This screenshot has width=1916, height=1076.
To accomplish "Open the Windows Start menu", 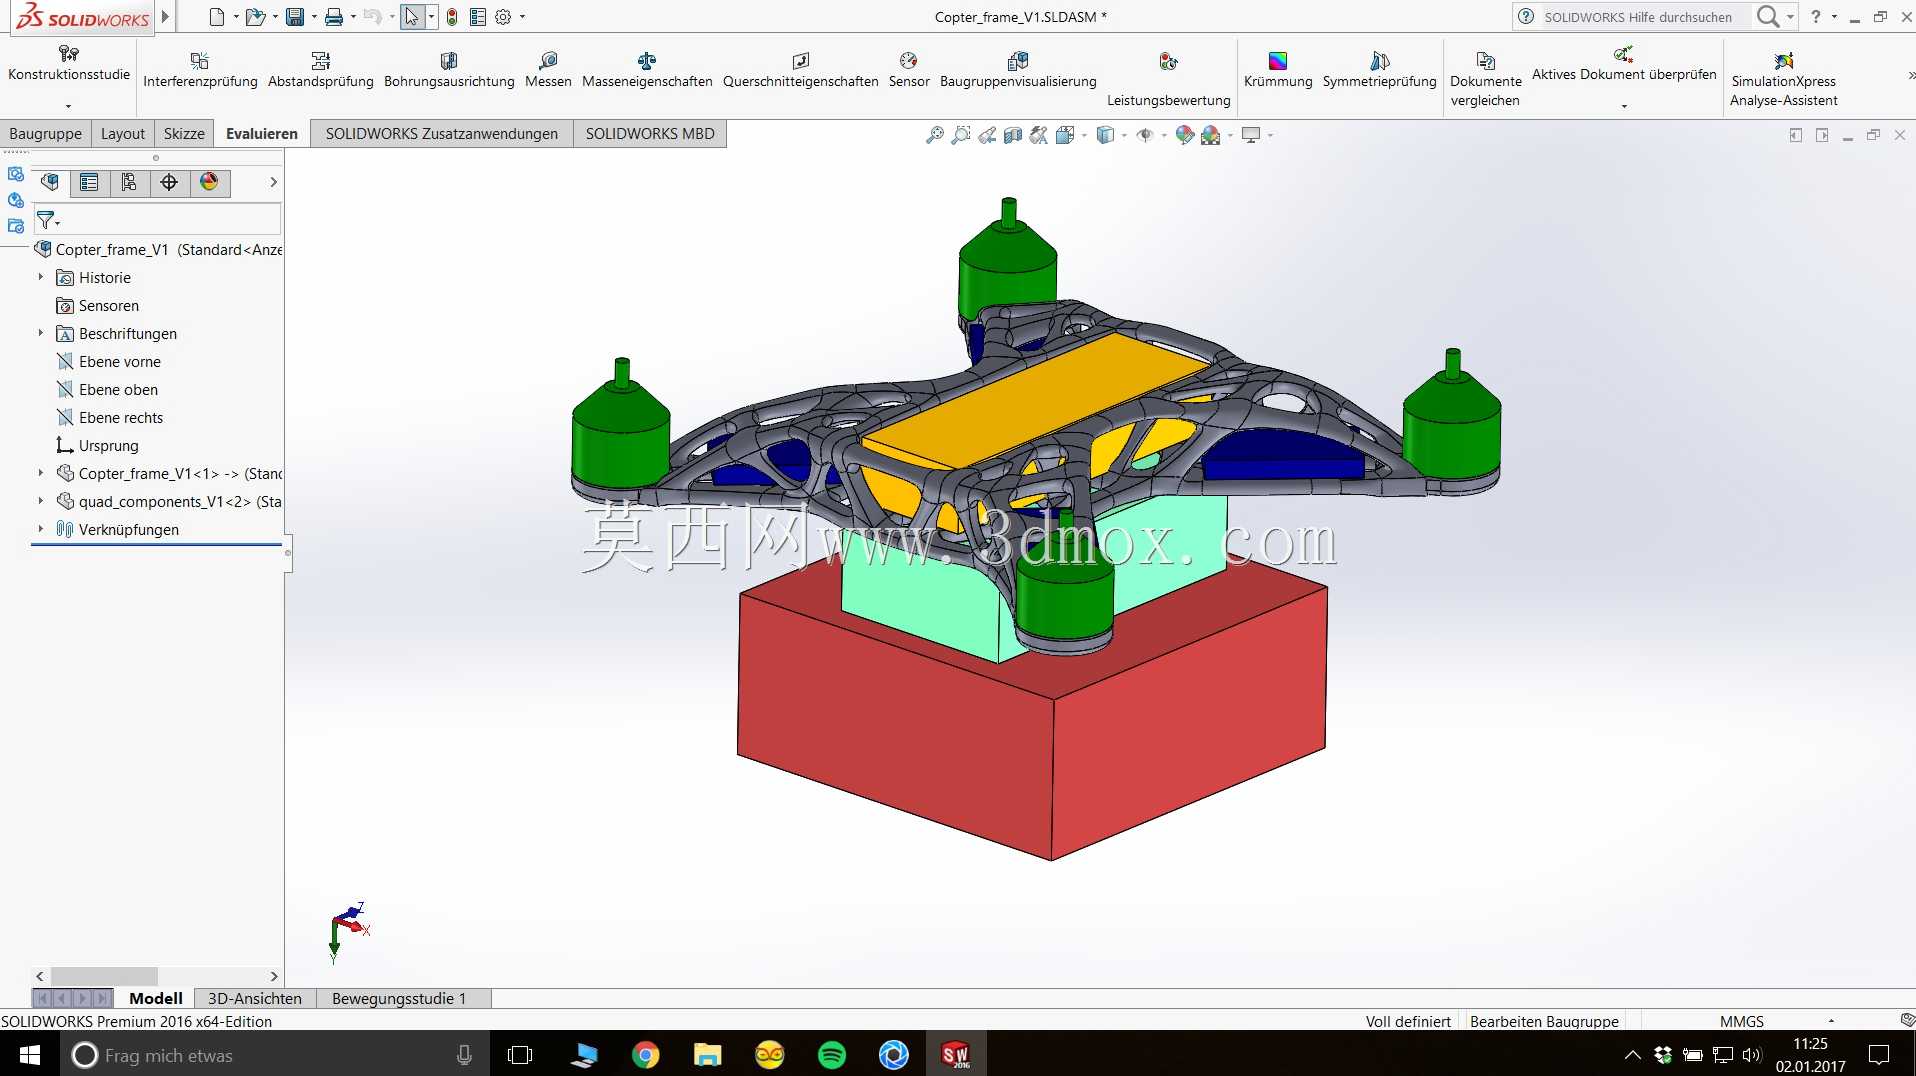I will pos(29,1055).
